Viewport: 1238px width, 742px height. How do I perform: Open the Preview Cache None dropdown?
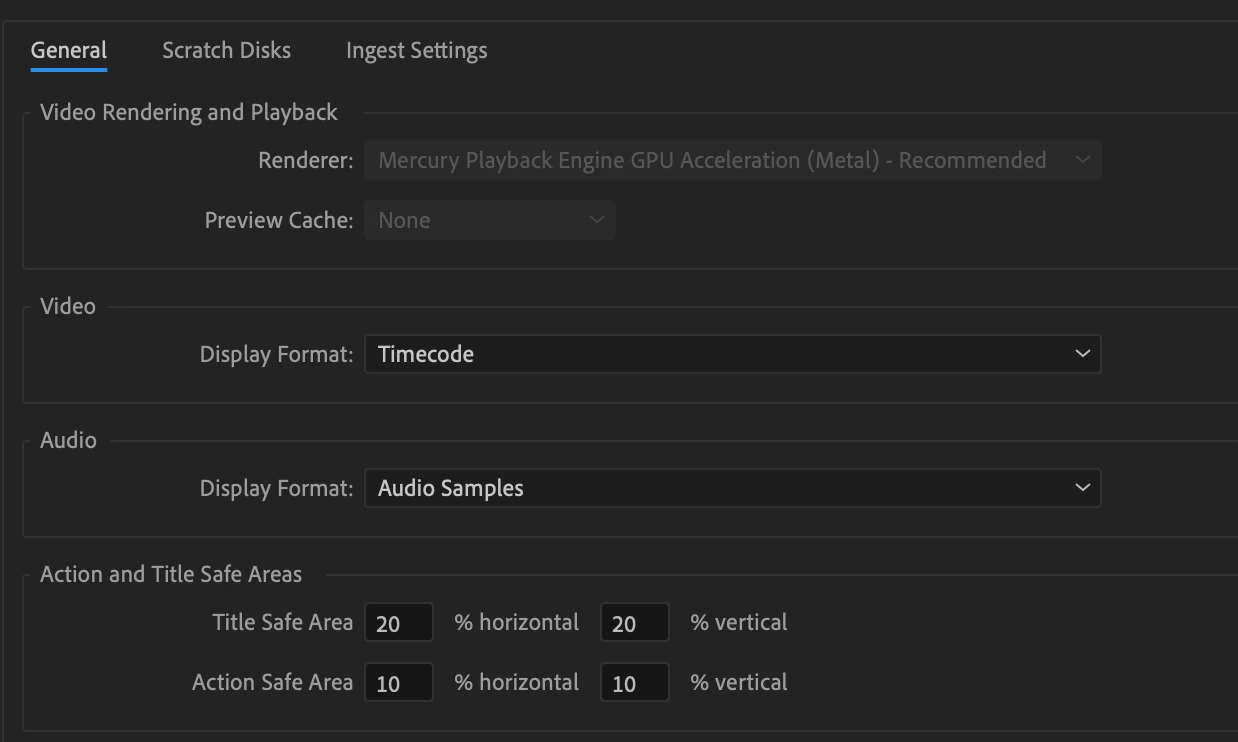click(x=490, y=220)
